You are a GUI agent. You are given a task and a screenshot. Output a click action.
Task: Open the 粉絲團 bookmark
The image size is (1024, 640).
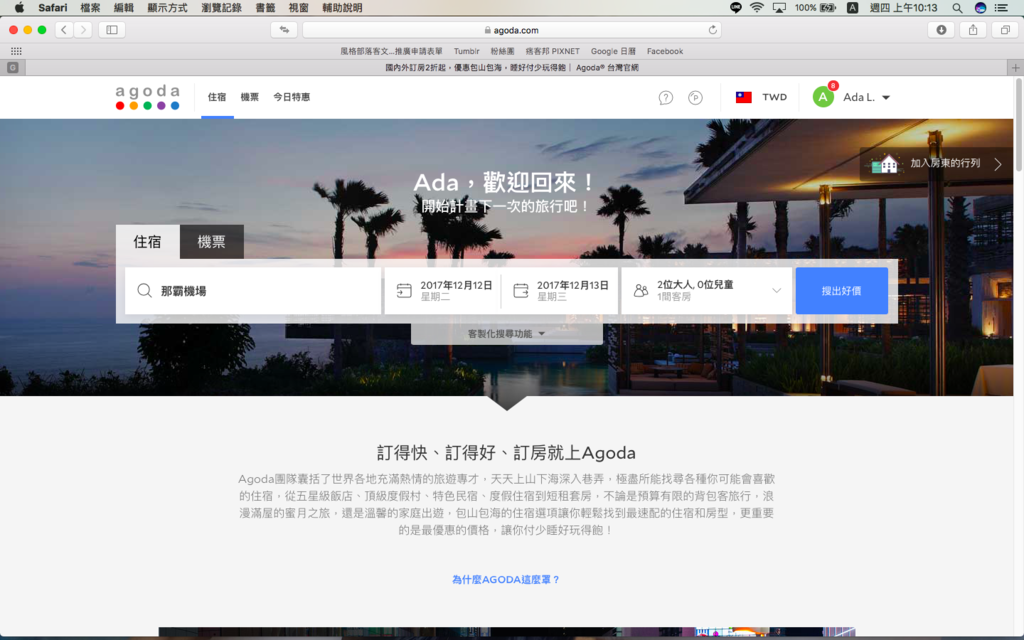coord(502,51)
